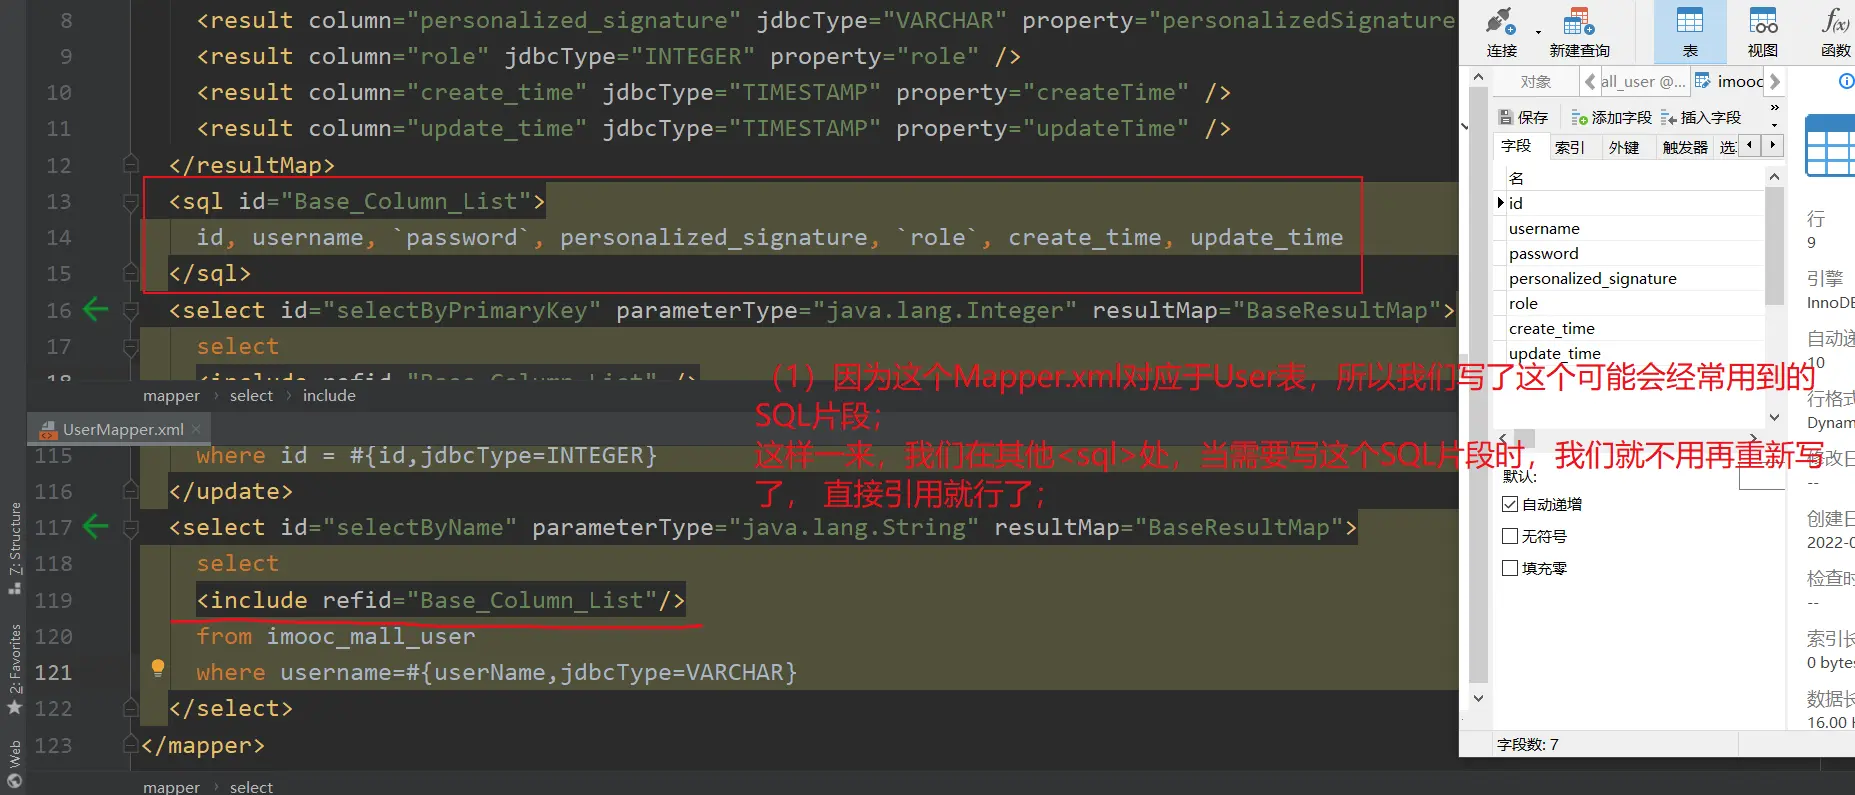Click the include refid Base_Column_List line in selectByName
The width and height of the screenshot is (1855, 795).
441,600
